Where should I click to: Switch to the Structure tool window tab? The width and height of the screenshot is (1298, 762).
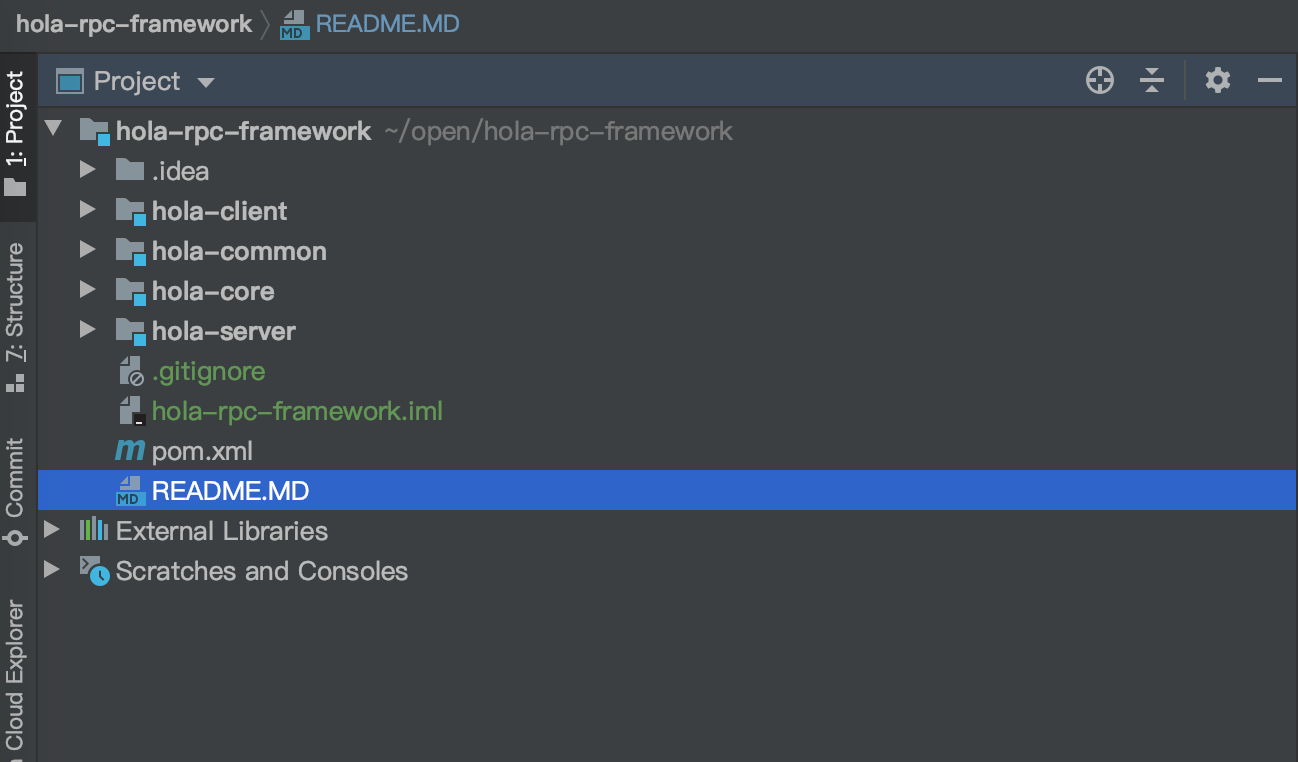(x=15, y=317)
